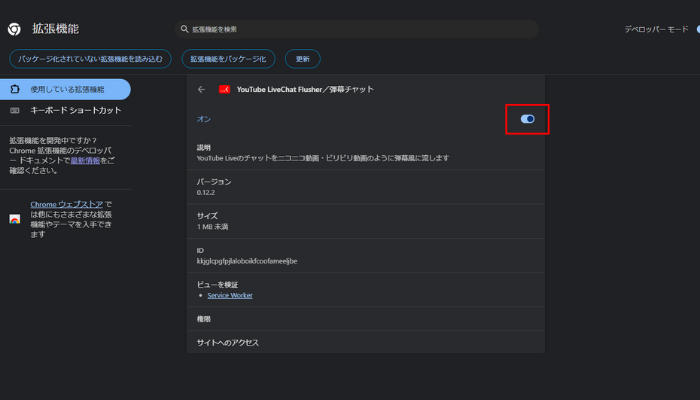Turn off the extension's オン switch

click(x=527, y=119)
